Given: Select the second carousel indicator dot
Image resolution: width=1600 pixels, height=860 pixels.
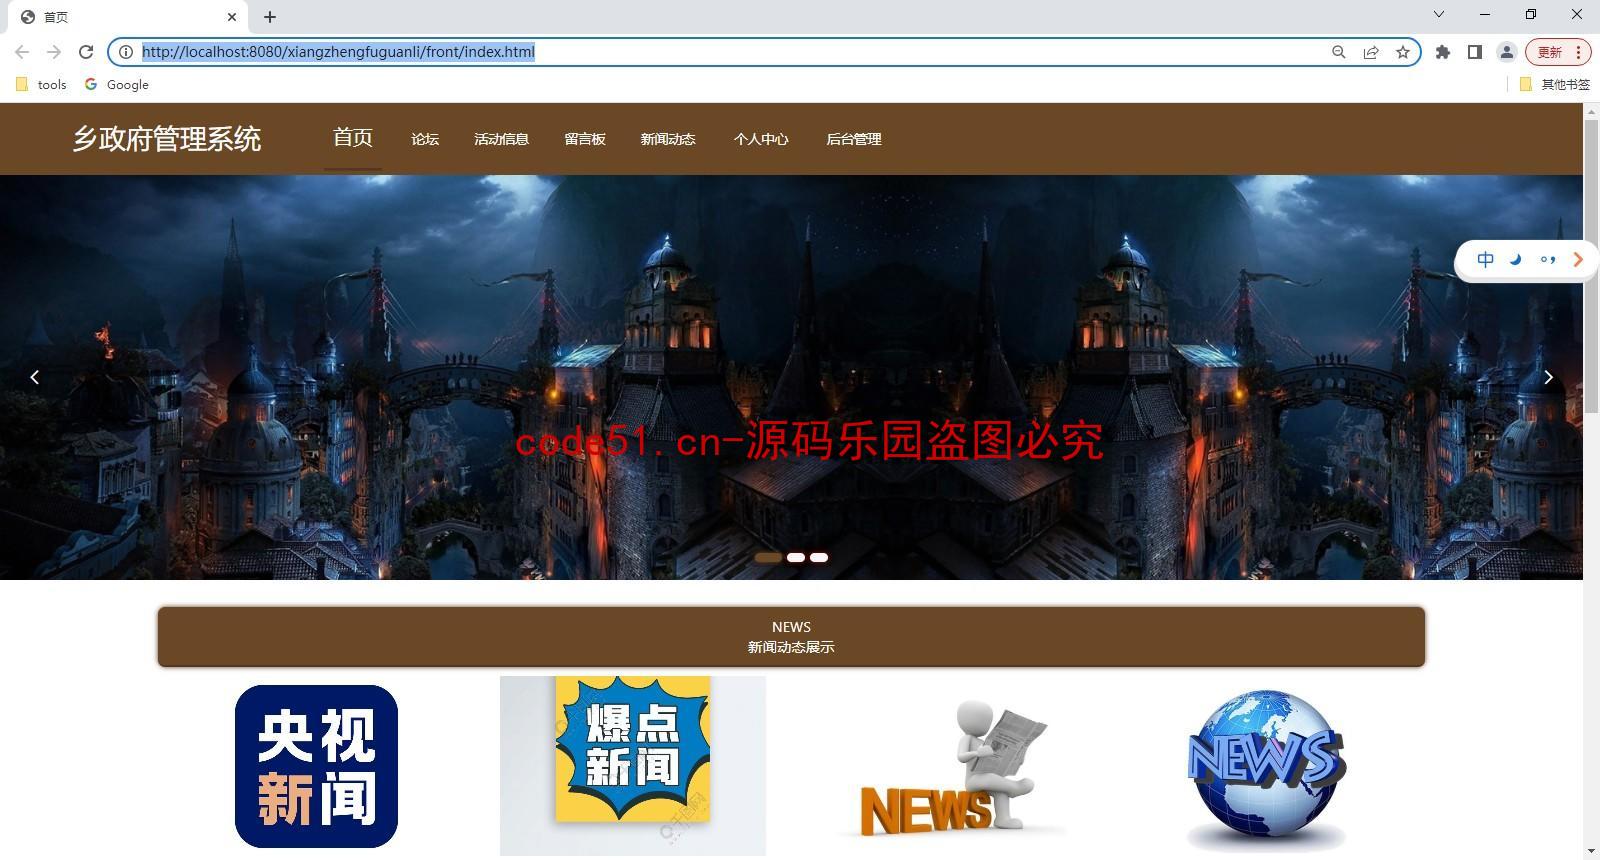Looking at the screenshot, I should pos(796,557).
